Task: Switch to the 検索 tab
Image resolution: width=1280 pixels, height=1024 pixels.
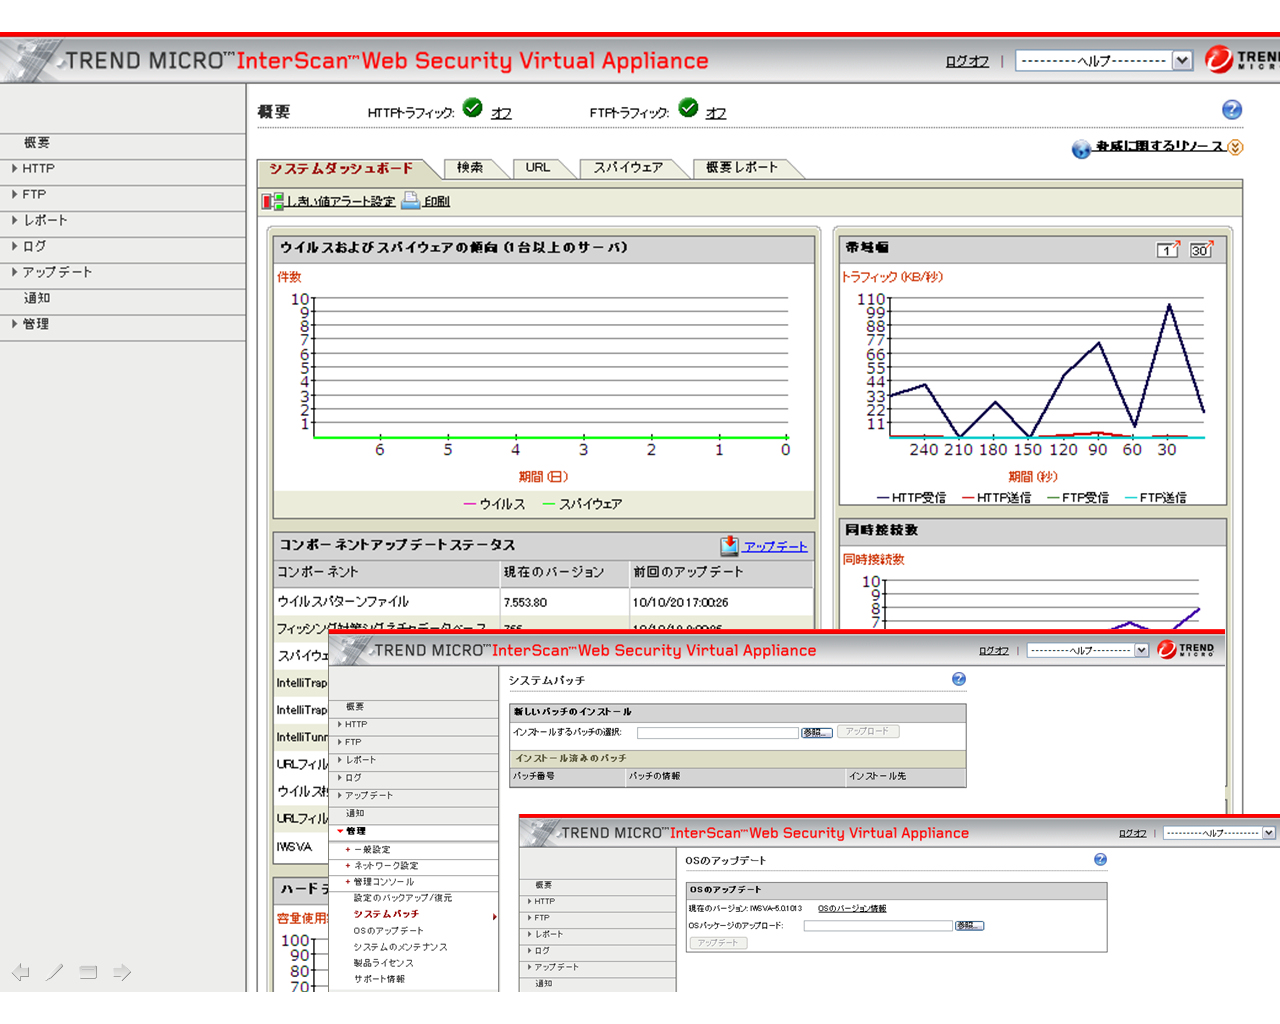Action: point(470,168)
